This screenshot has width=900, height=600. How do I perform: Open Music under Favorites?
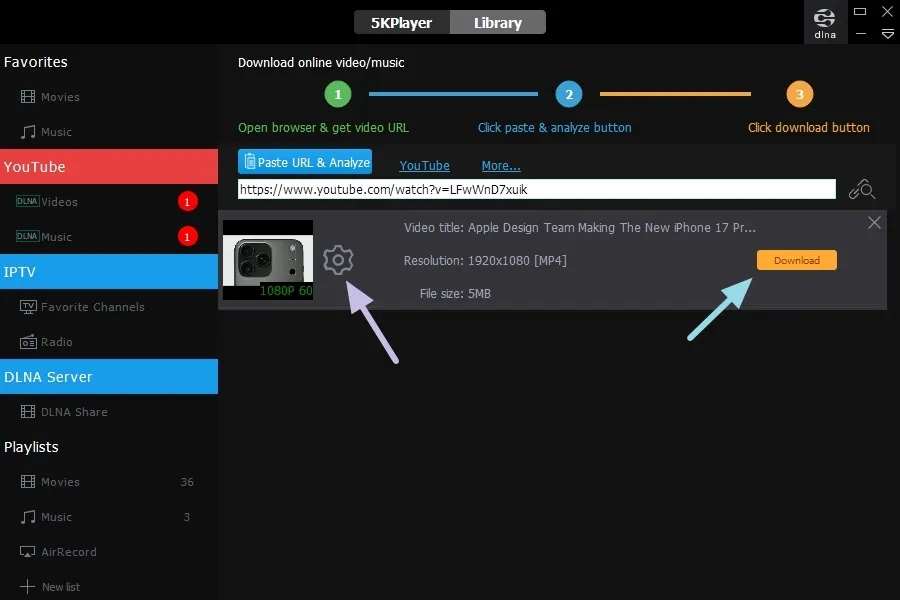(56, 132)
